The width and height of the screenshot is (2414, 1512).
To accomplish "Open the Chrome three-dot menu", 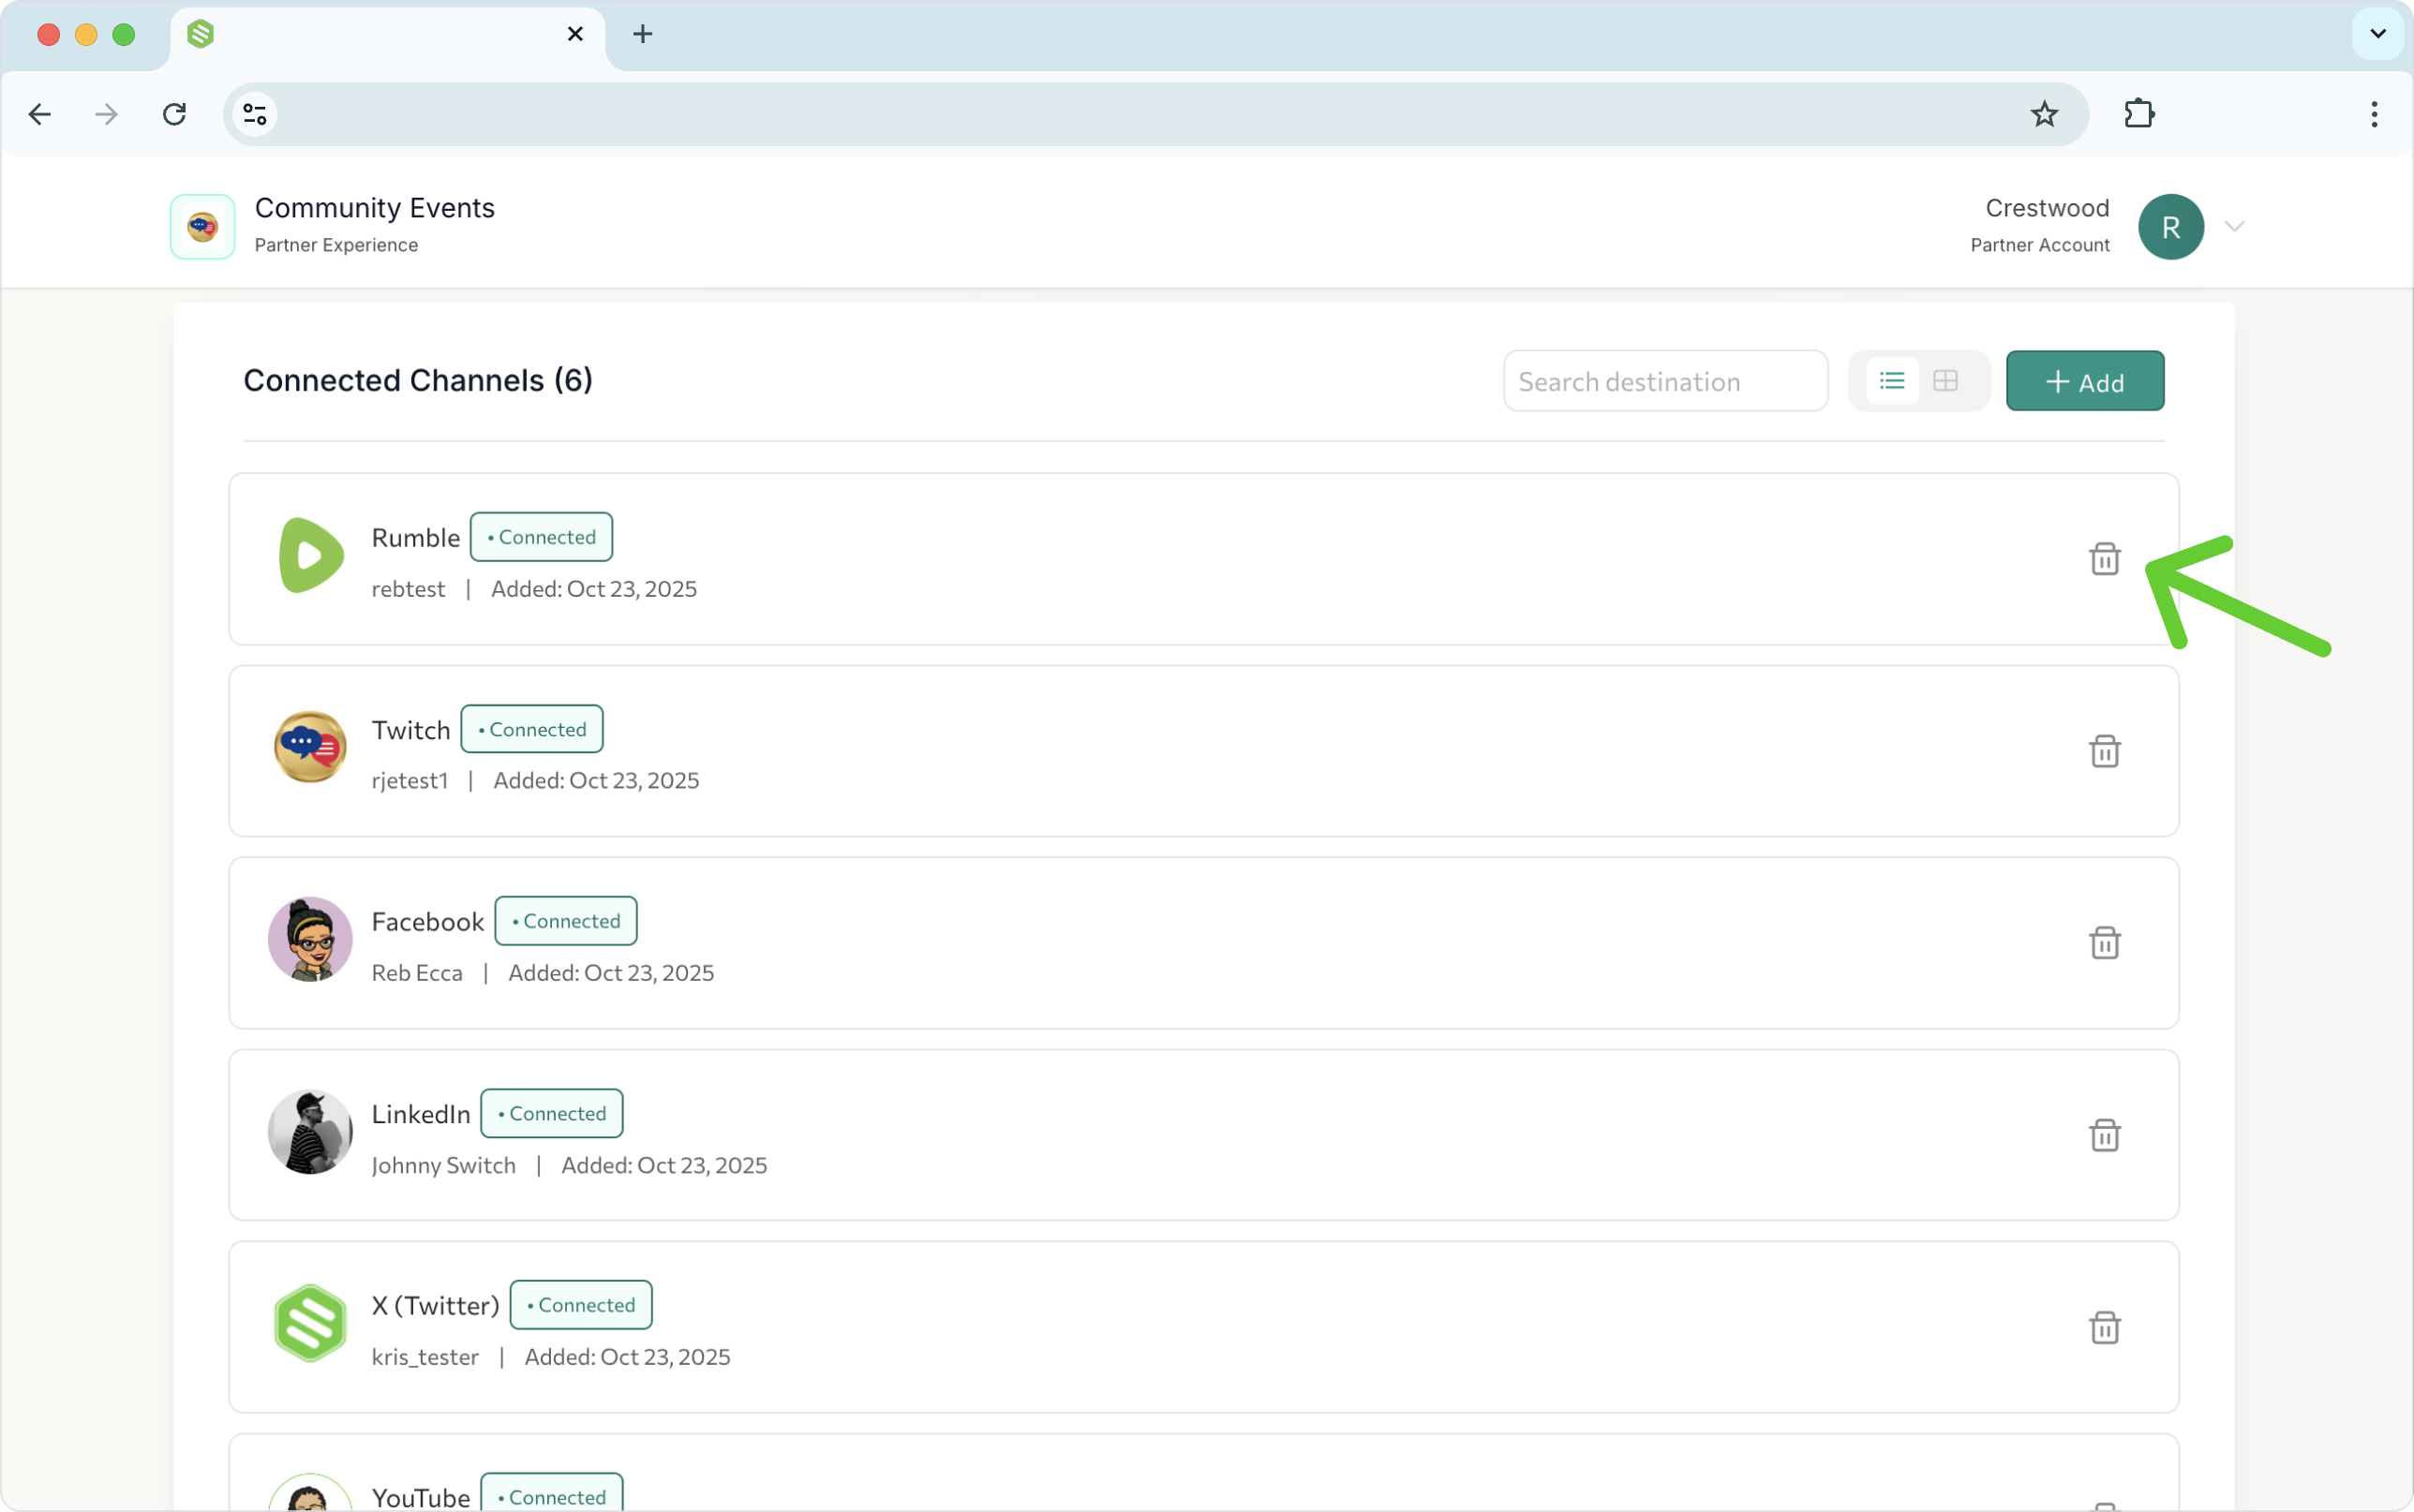I will (2374, 114).
